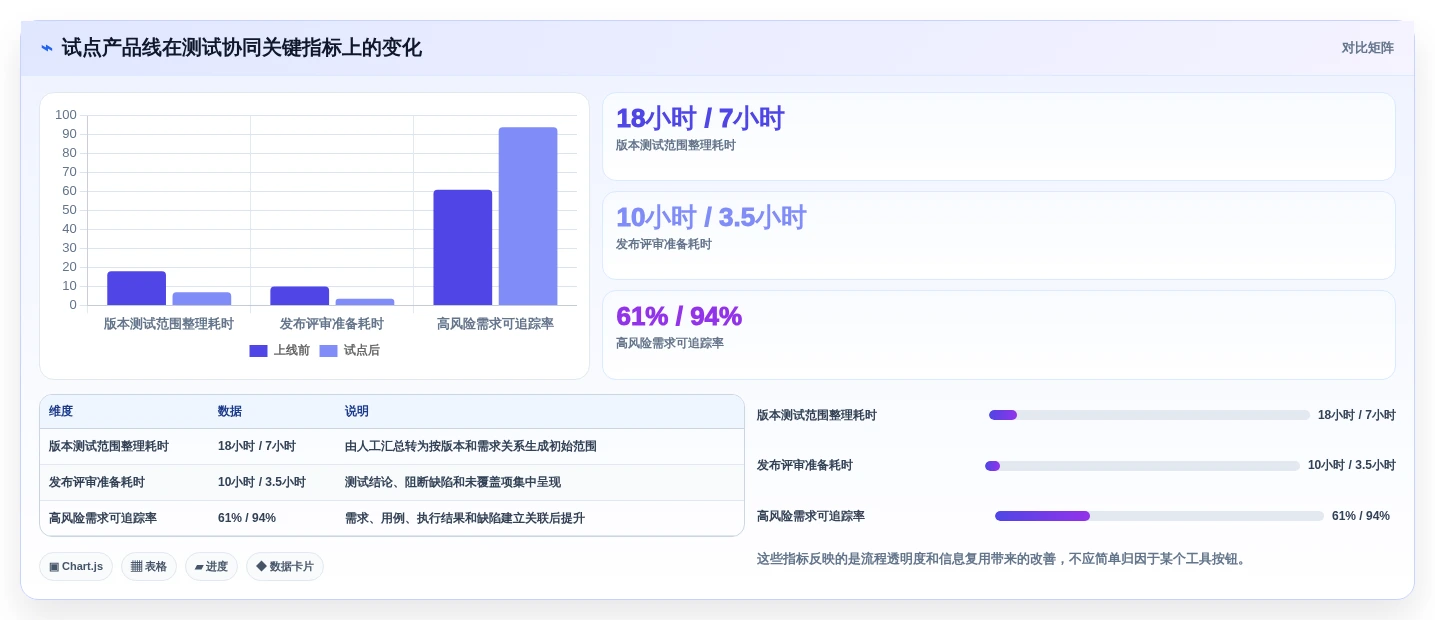This screenshot has height=620, width=1435.
Task: Click the lightning icon beside the title
Action: 47,48
